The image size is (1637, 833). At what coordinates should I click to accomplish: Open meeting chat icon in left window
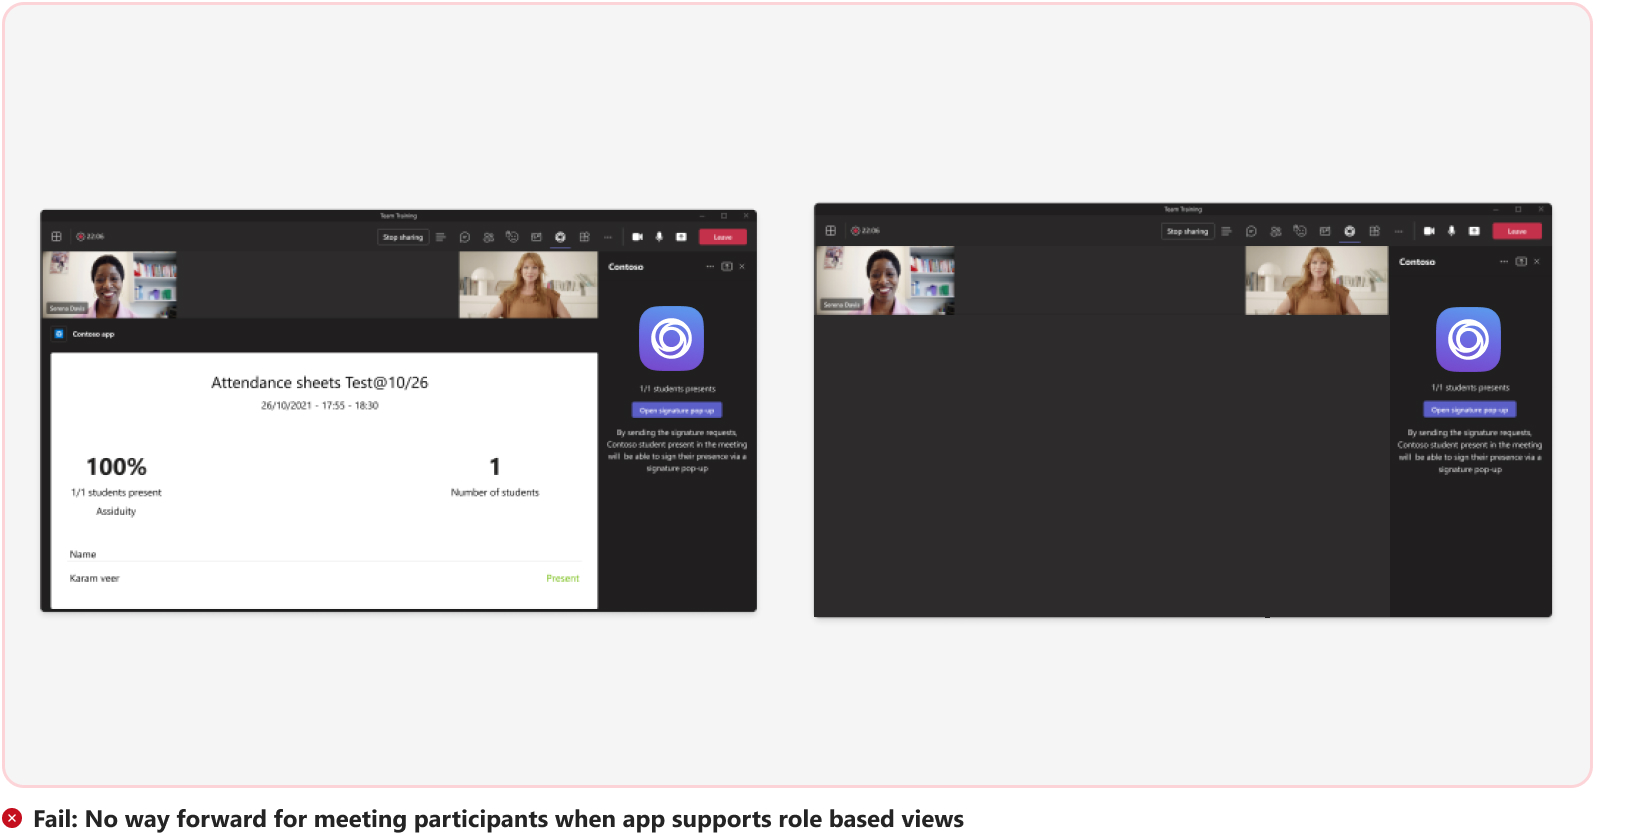(465, 237)
